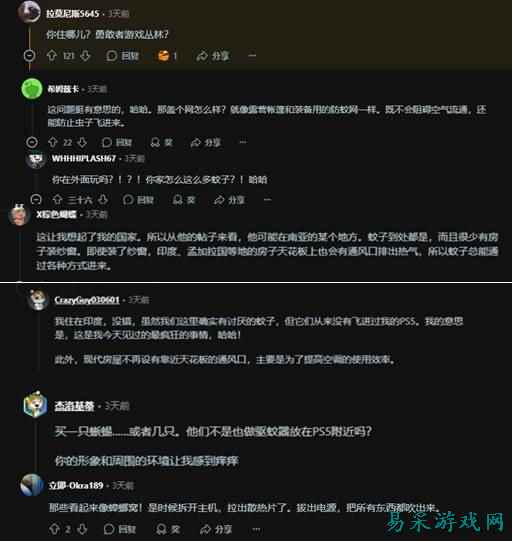Open the emoji reaction on top comment
The height and width of the screenshot is (541, 512).
point(167,56)
